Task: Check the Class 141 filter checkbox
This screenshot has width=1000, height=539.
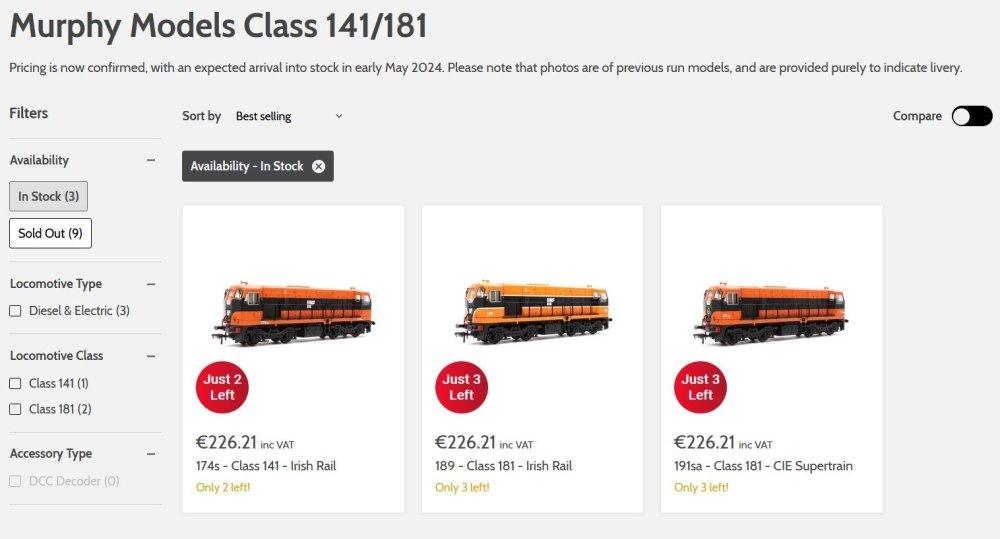Action: tap(15, 383)
